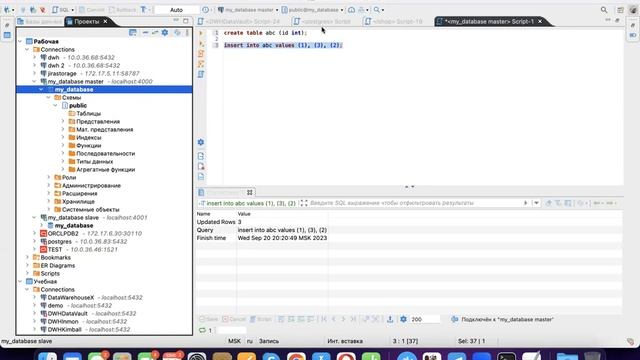Open the transaction mode Auto field
This screenshot has height=360, width=640.
pos(177,9)
